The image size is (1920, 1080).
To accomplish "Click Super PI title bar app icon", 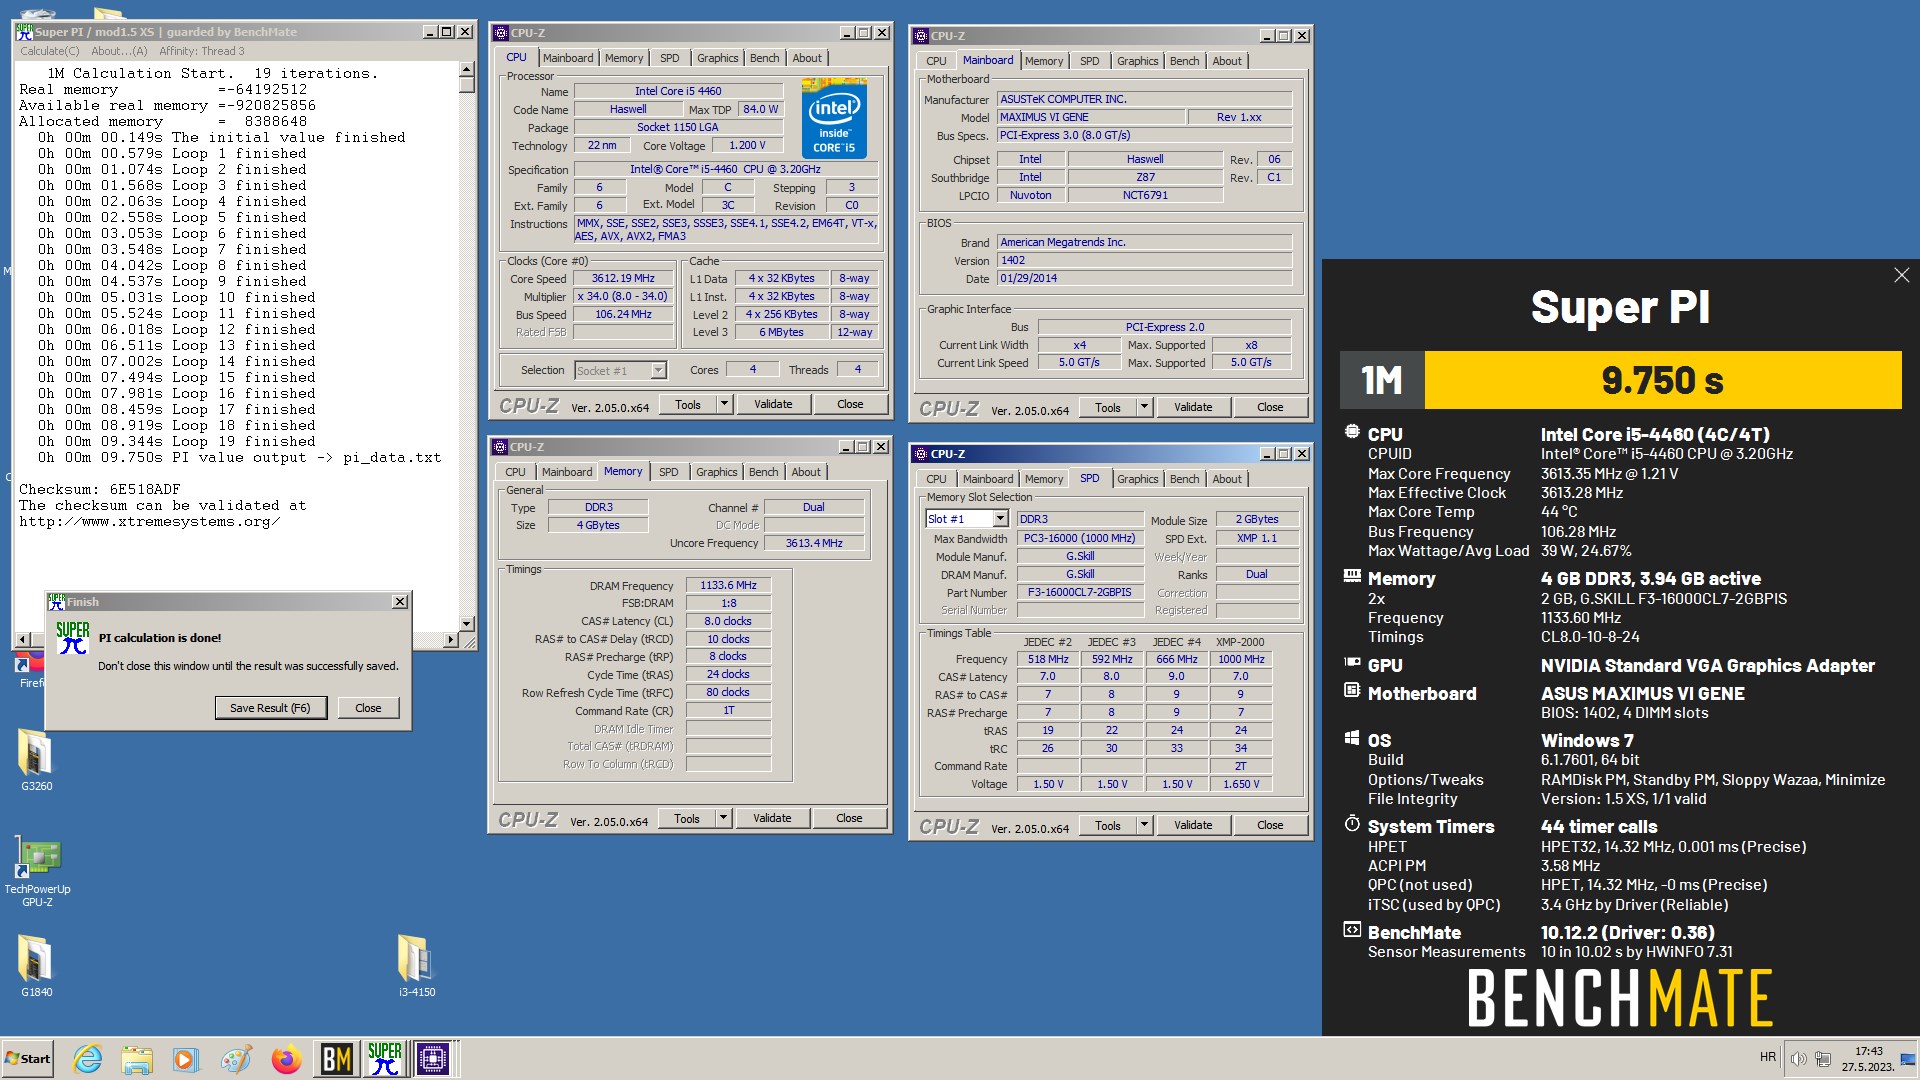I will [25, 32].
